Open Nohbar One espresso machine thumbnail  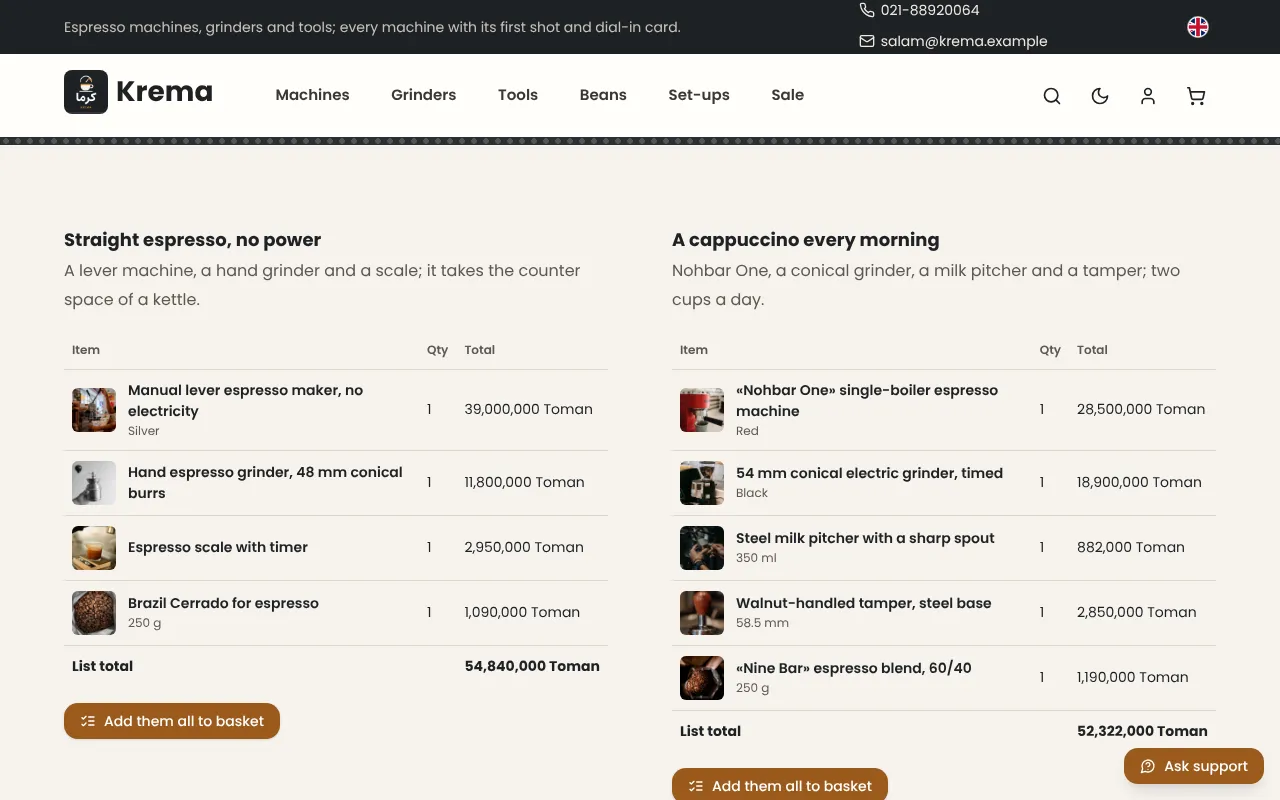click(702, 410)
